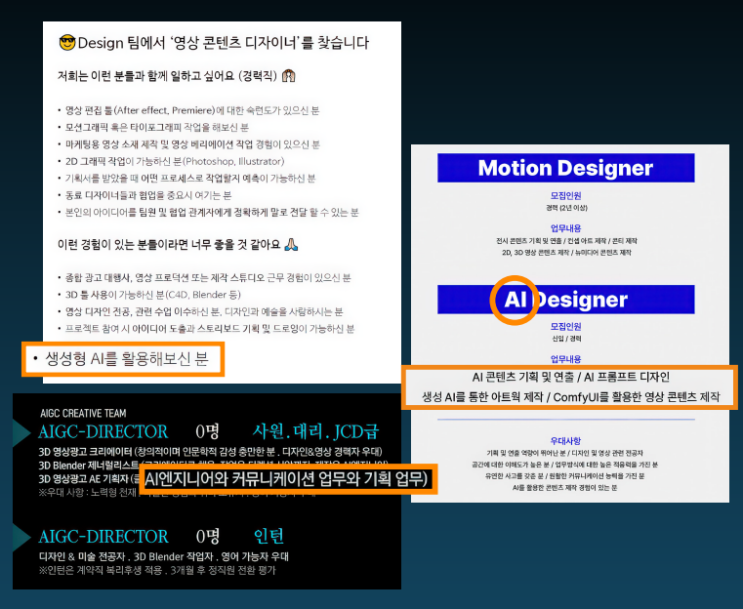This screenshot has height=609, width=743.
Task: Click the bullet mentioning 'C4D, Blender 등'
Action: pos(153,295)
